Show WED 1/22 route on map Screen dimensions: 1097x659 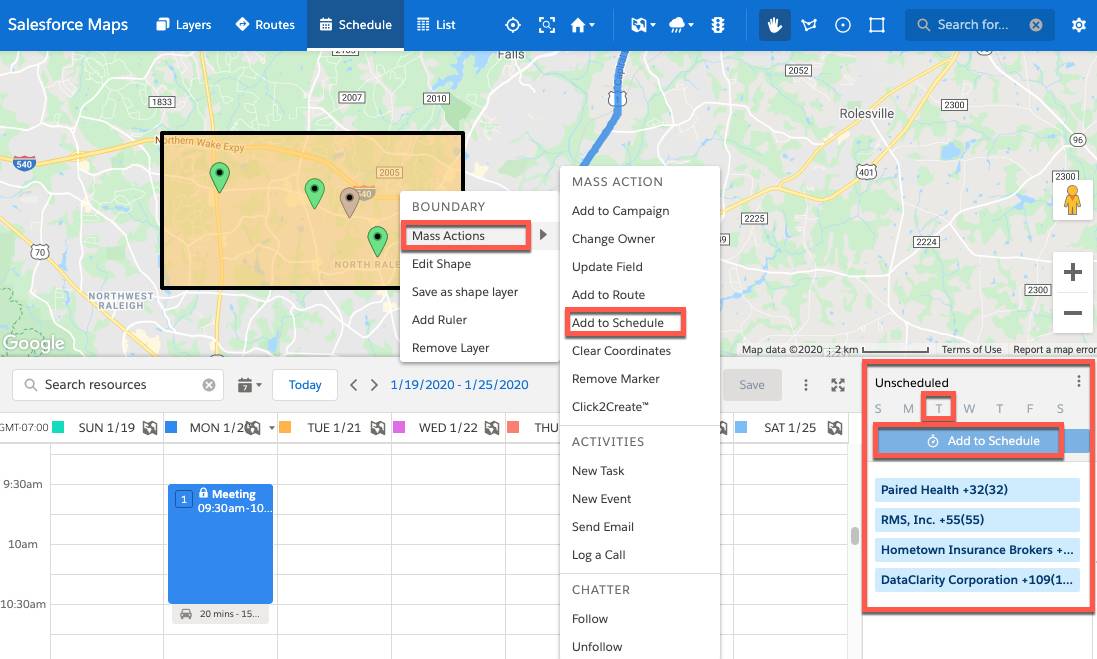click(x=492, y=427)
